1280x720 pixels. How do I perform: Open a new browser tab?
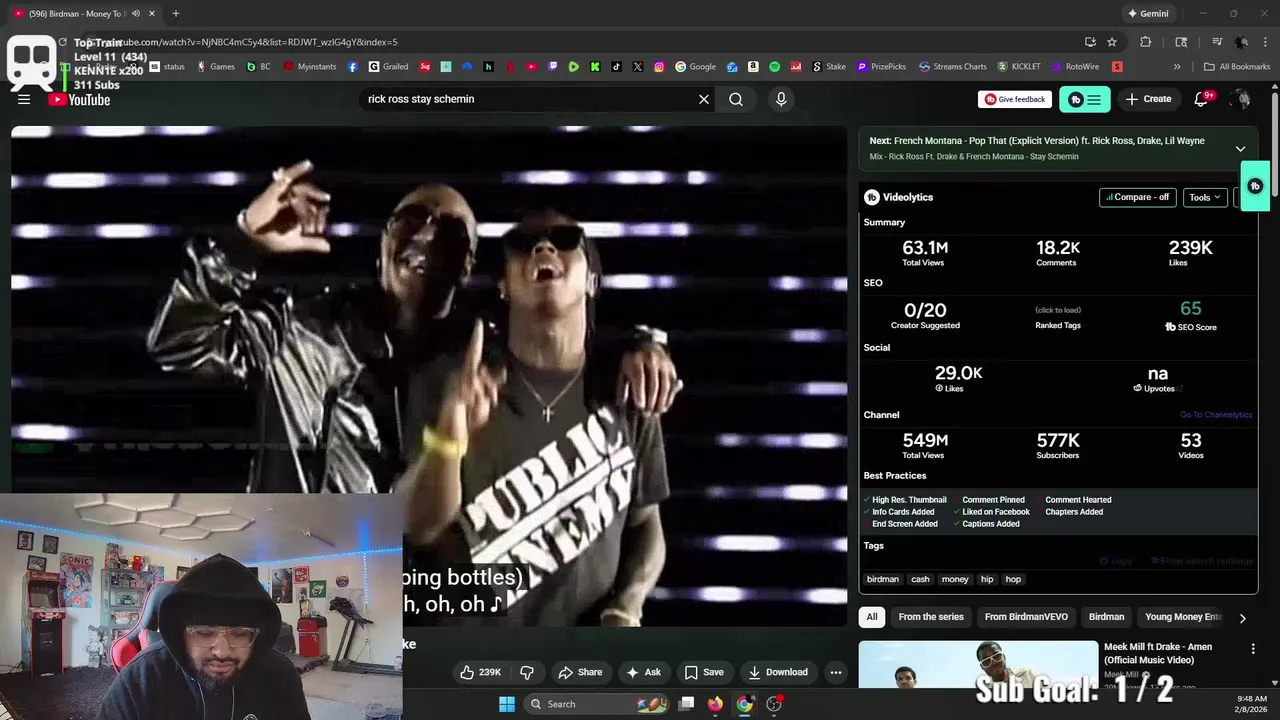coord(175,14)
